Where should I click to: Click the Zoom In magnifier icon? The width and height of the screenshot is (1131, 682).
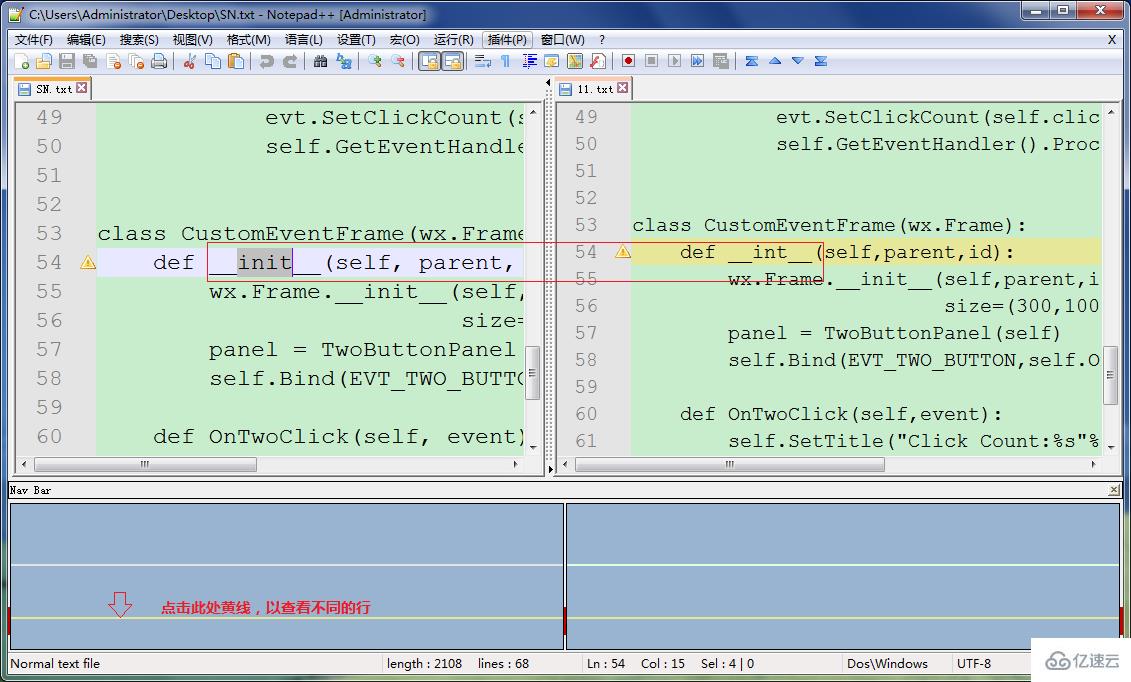374,61
